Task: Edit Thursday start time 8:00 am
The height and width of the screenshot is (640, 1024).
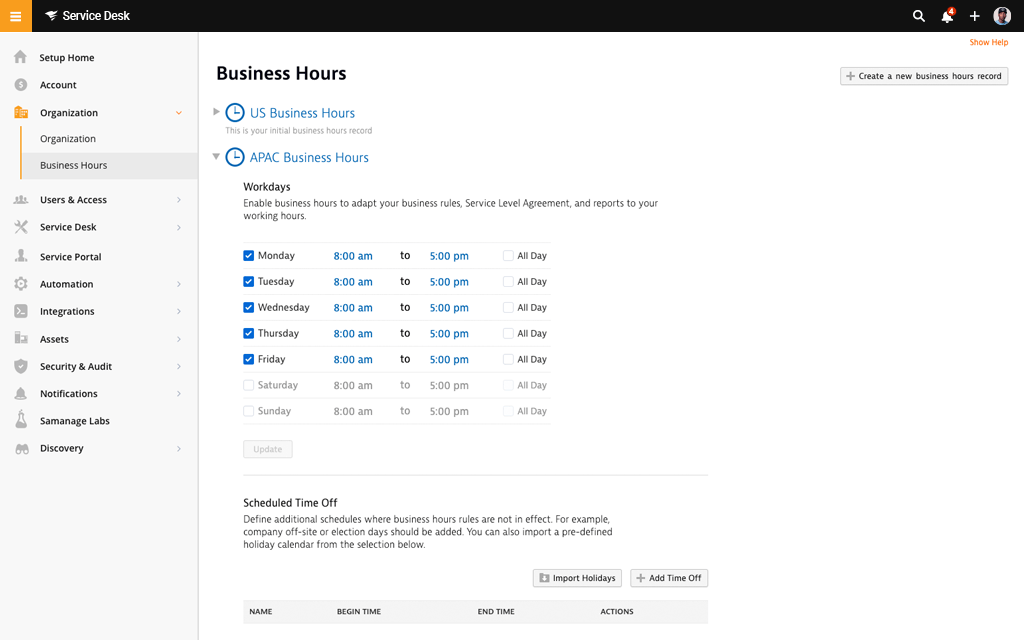Action: pyautogui.click(x=353, y=334)
